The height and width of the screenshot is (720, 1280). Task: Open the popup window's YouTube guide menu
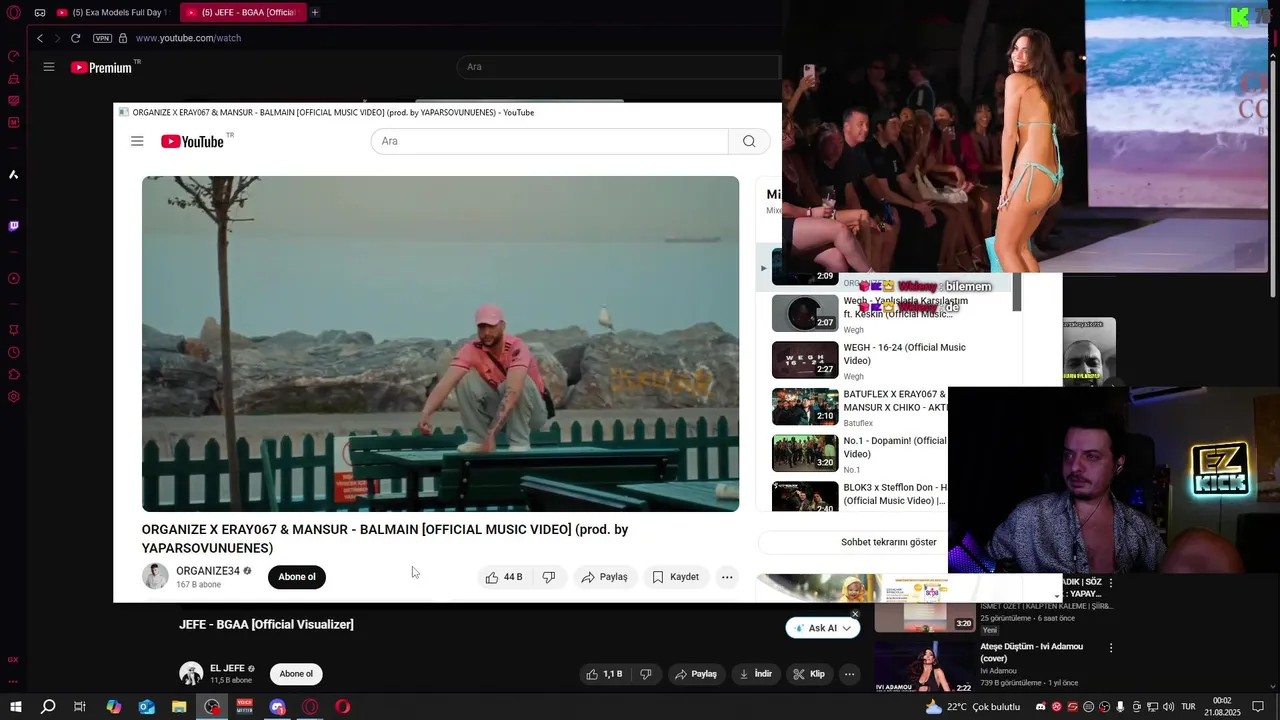pyautogui.click(x=137, y=141)
